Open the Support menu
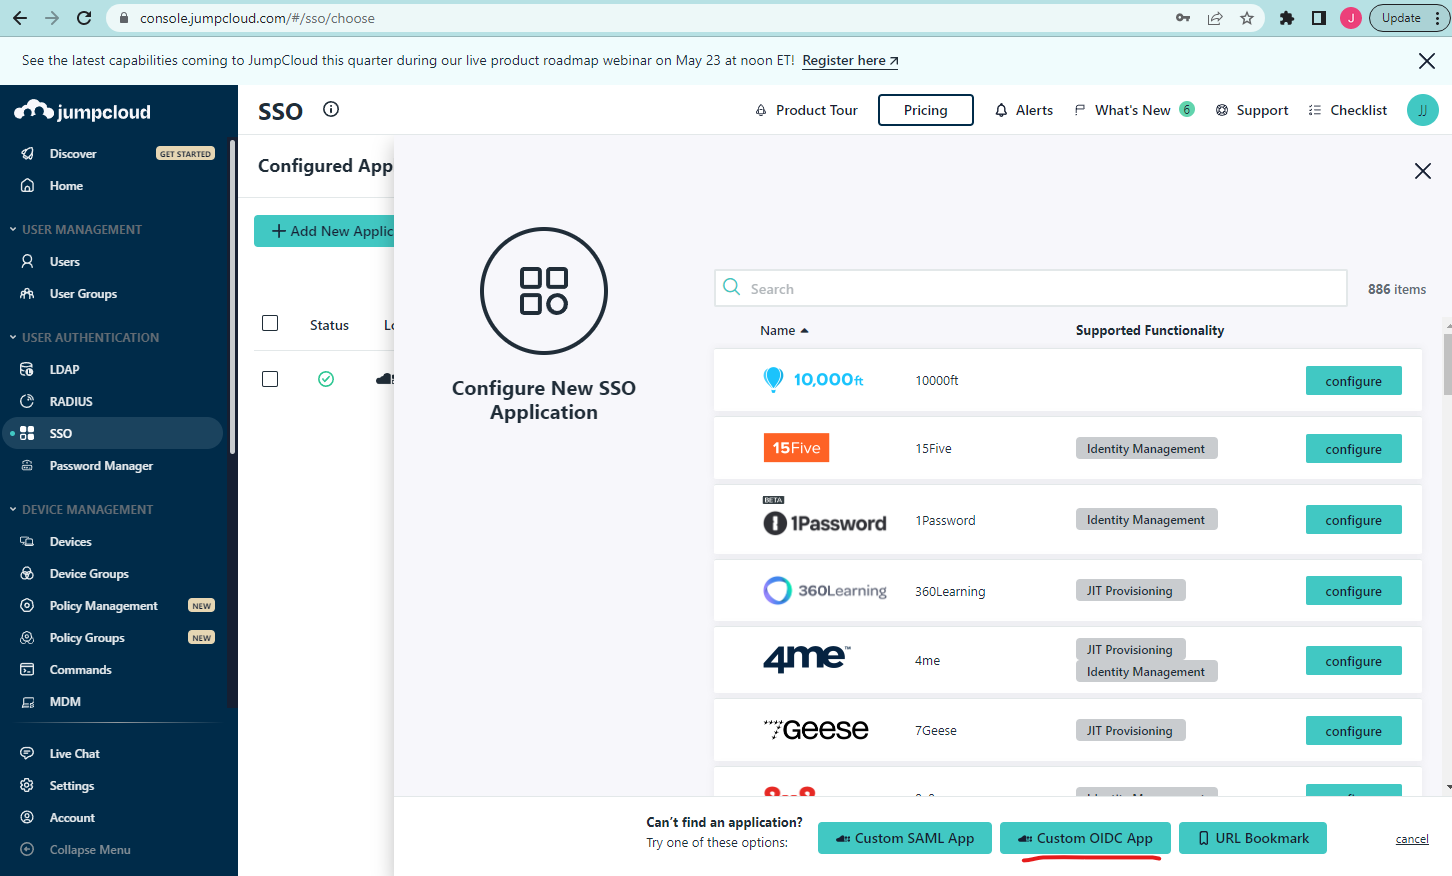This screenshot has height=876, width=1452. click(1252, 110)
